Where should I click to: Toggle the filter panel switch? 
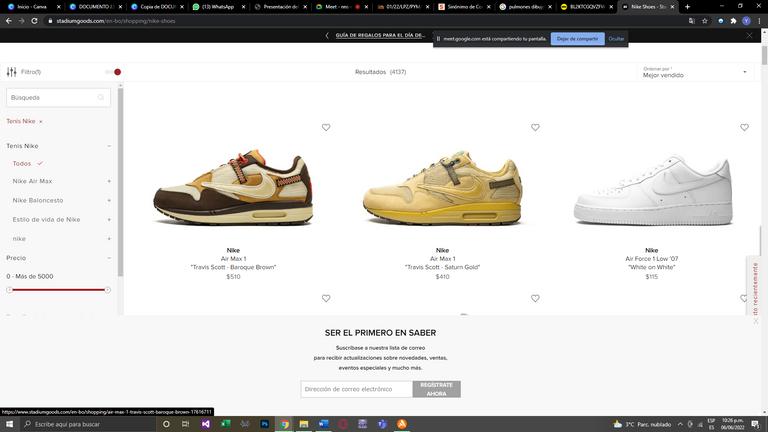[113, 72]
